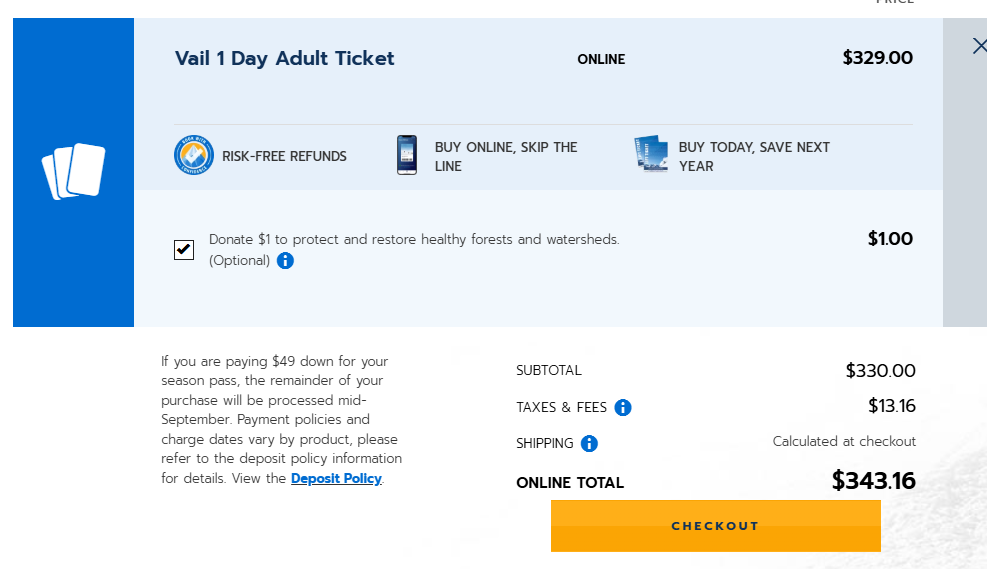The image size is (987, 571).
Task: Click the Risk-Free Refunds badge icon
Action: tap(194, 155)
